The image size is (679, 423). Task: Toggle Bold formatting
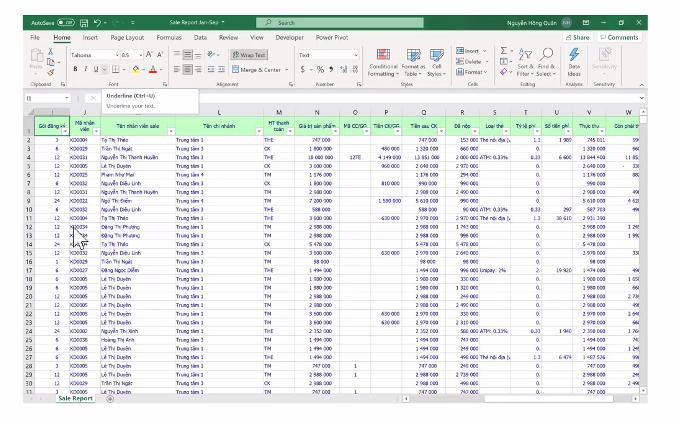pyautogui.click(x=75, y=69)
